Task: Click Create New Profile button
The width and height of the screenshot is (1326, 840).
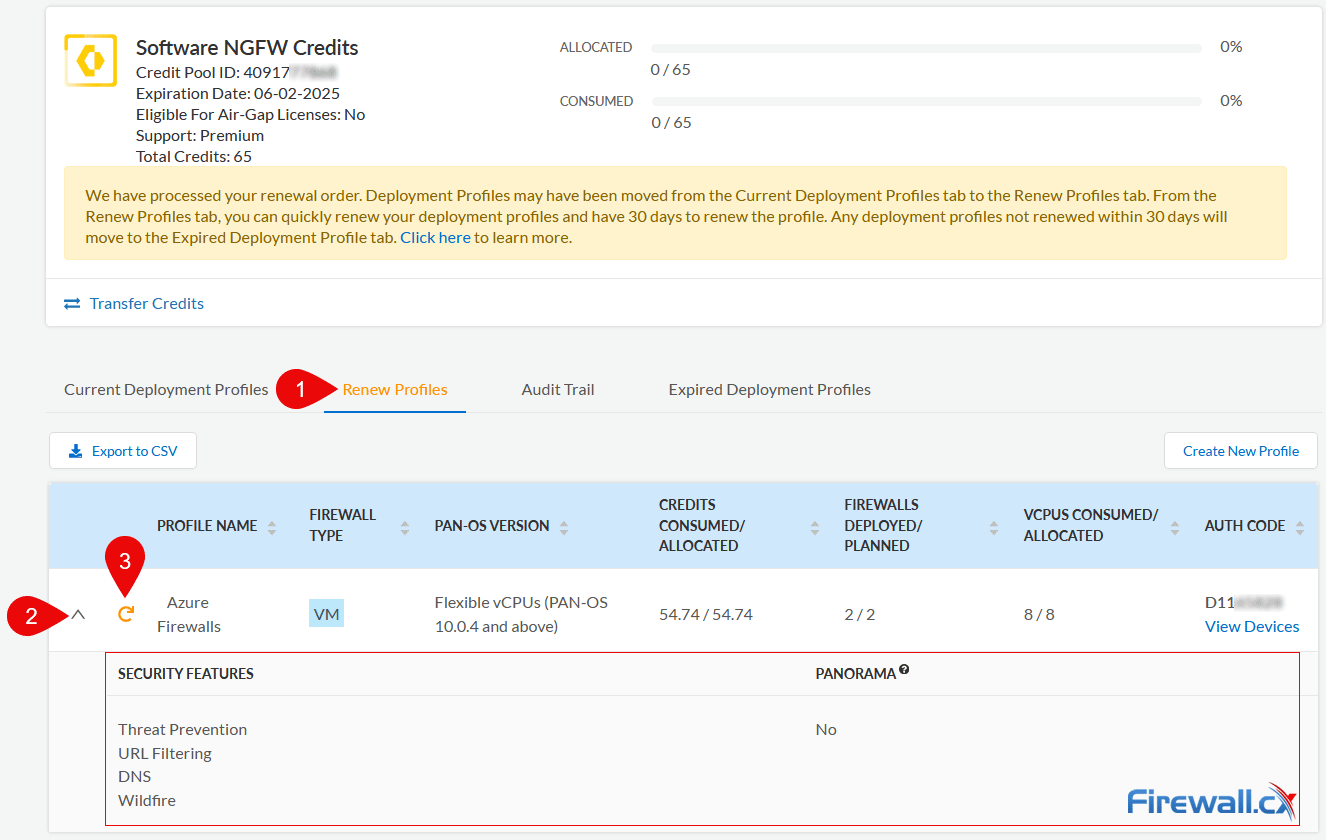Action: pos(1241,451)
